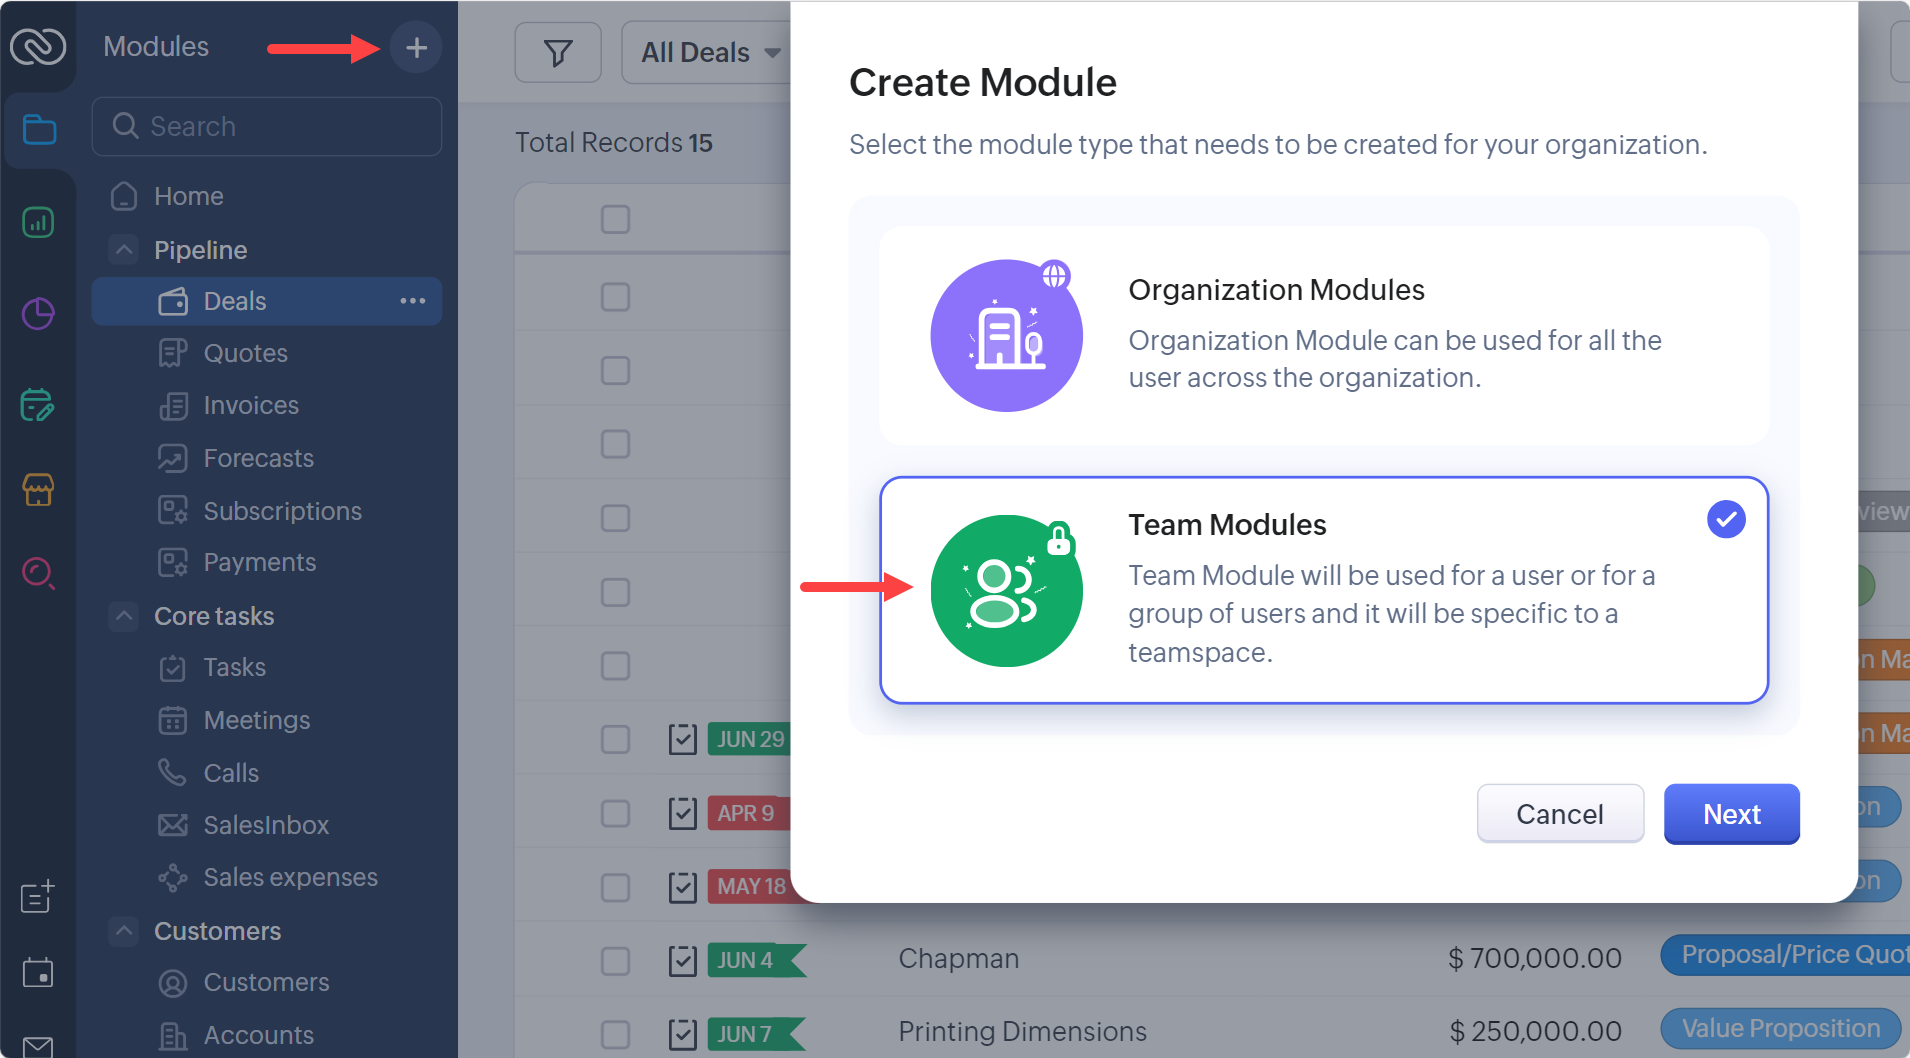Open the Marketplace storefront icon in sidebar
1910x1058 pixels.
tap(38, 490)
